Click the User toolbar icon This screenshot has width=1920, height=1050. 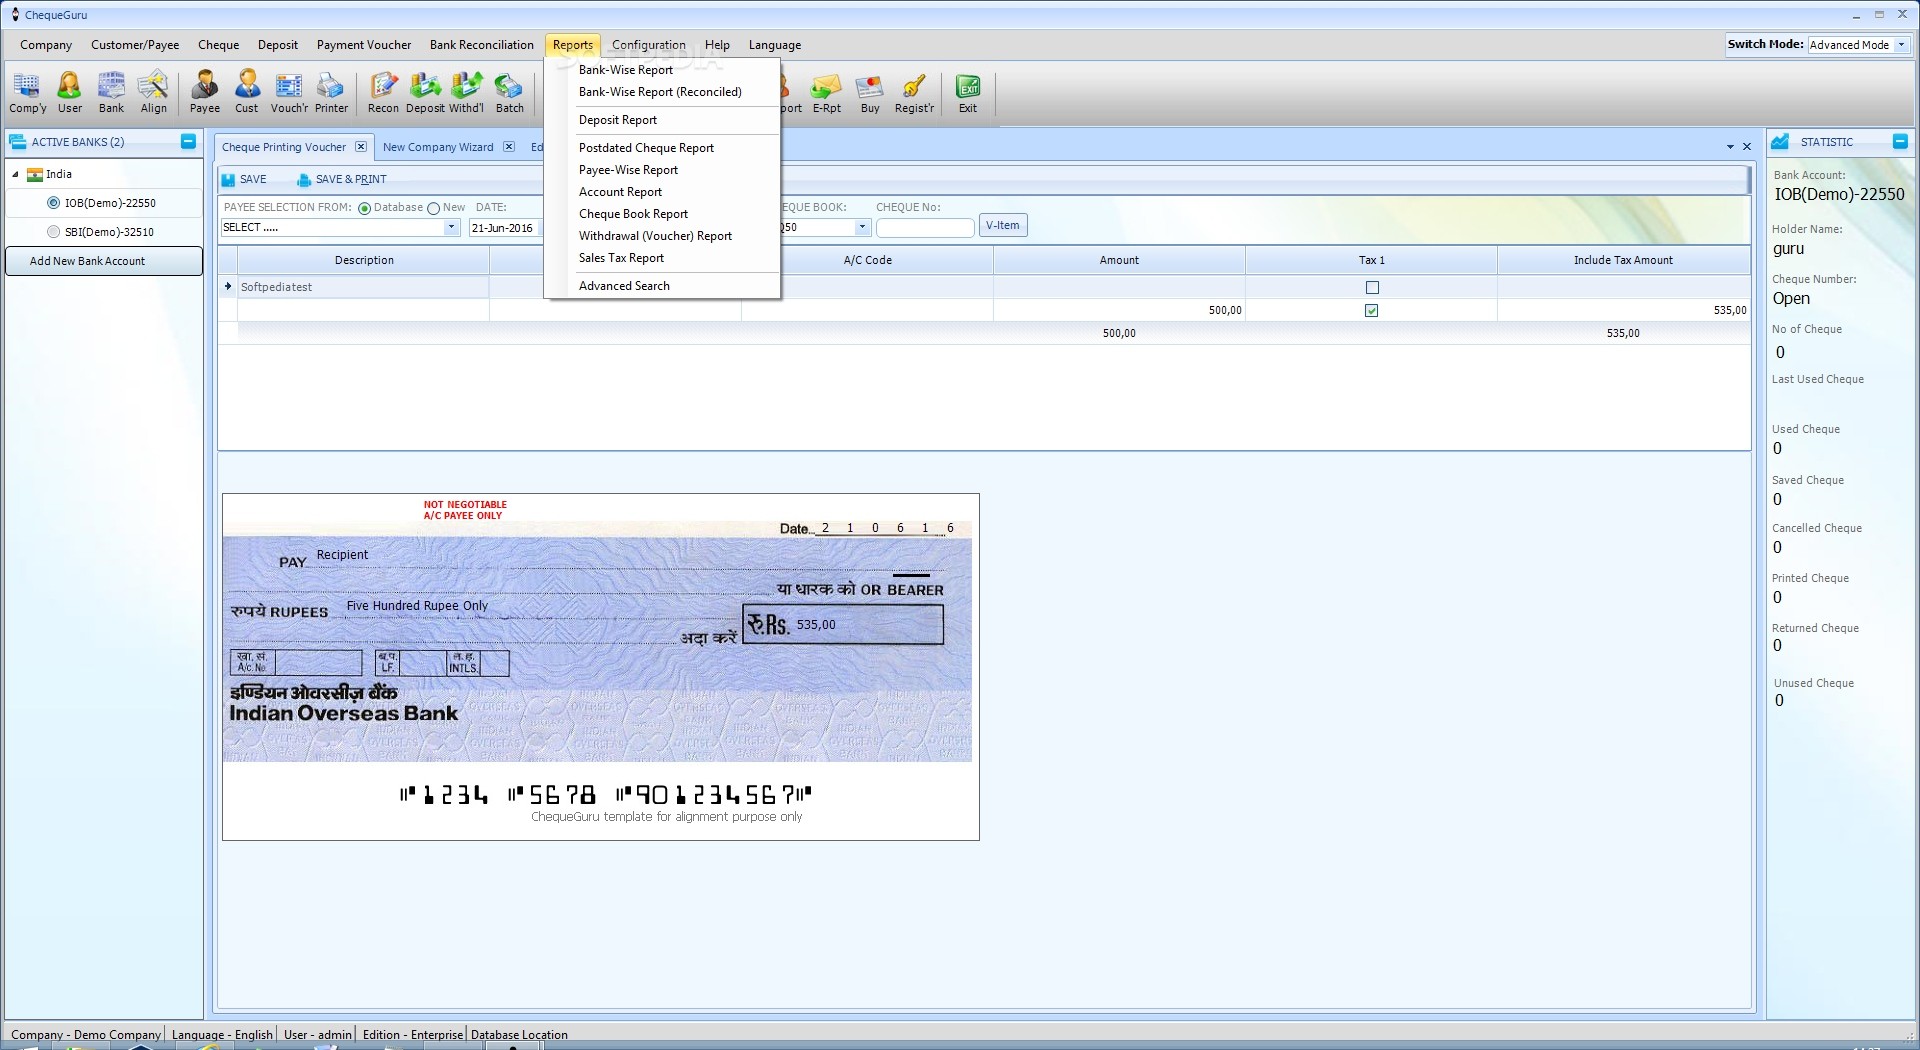tap(70, 92)
